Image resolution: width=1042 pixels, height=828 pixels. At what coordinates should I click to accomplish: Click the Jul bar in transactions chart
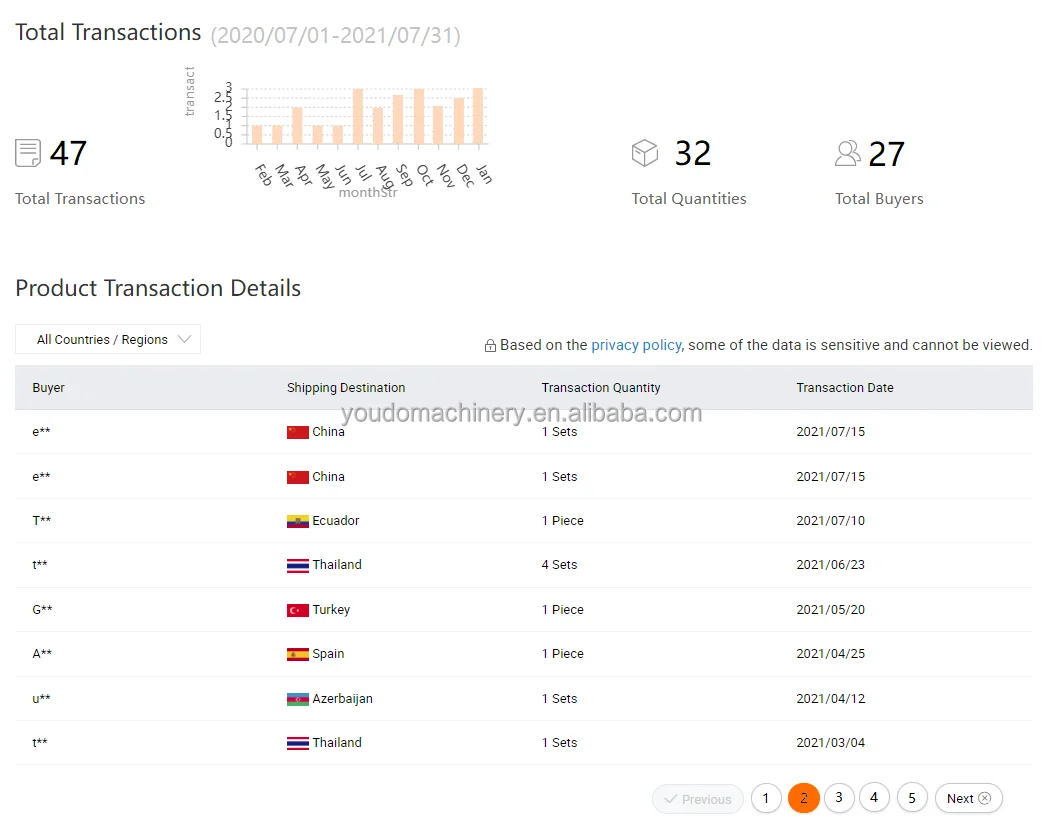coord(358,116)
